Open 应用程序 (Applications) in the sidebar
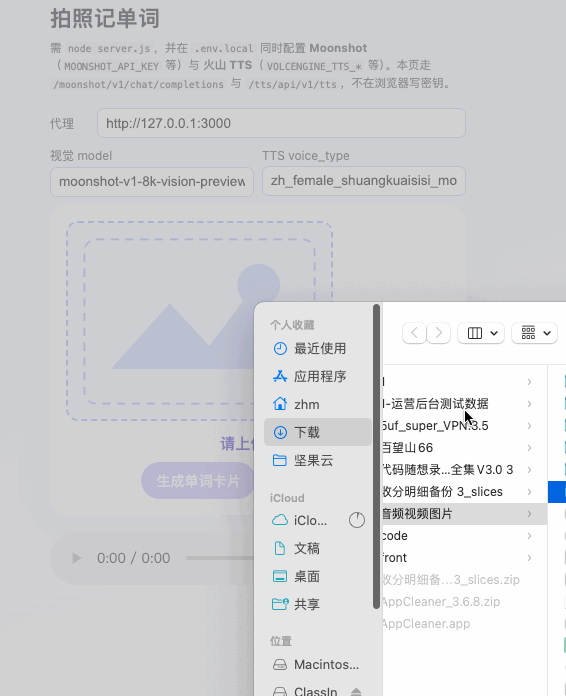The image size is (566, 696). (x=318, y=376)
